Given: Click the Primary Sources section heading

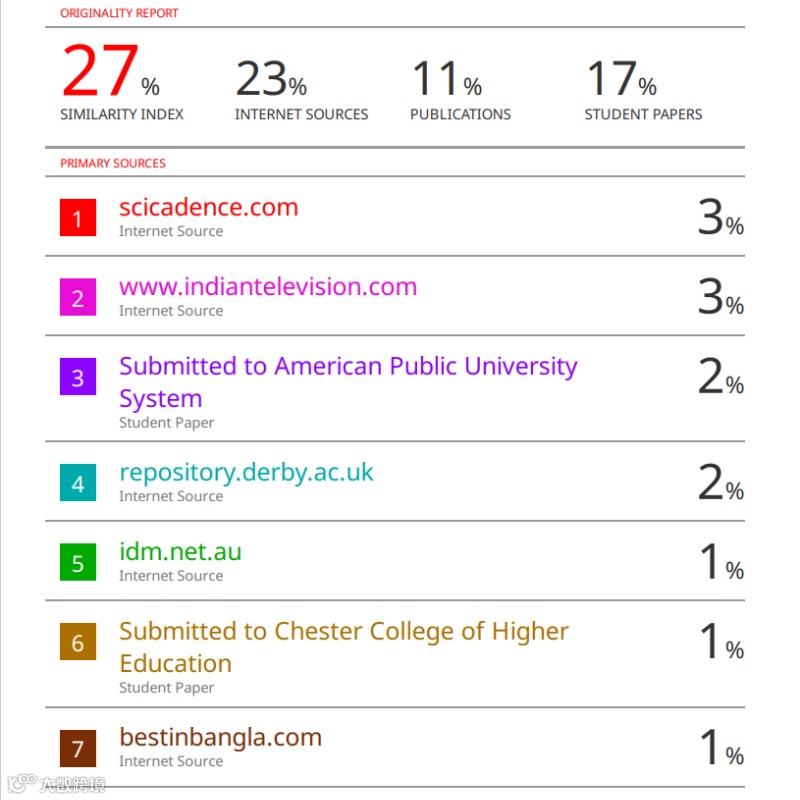Looking at the screenshot, I should [x=113, y=163].
